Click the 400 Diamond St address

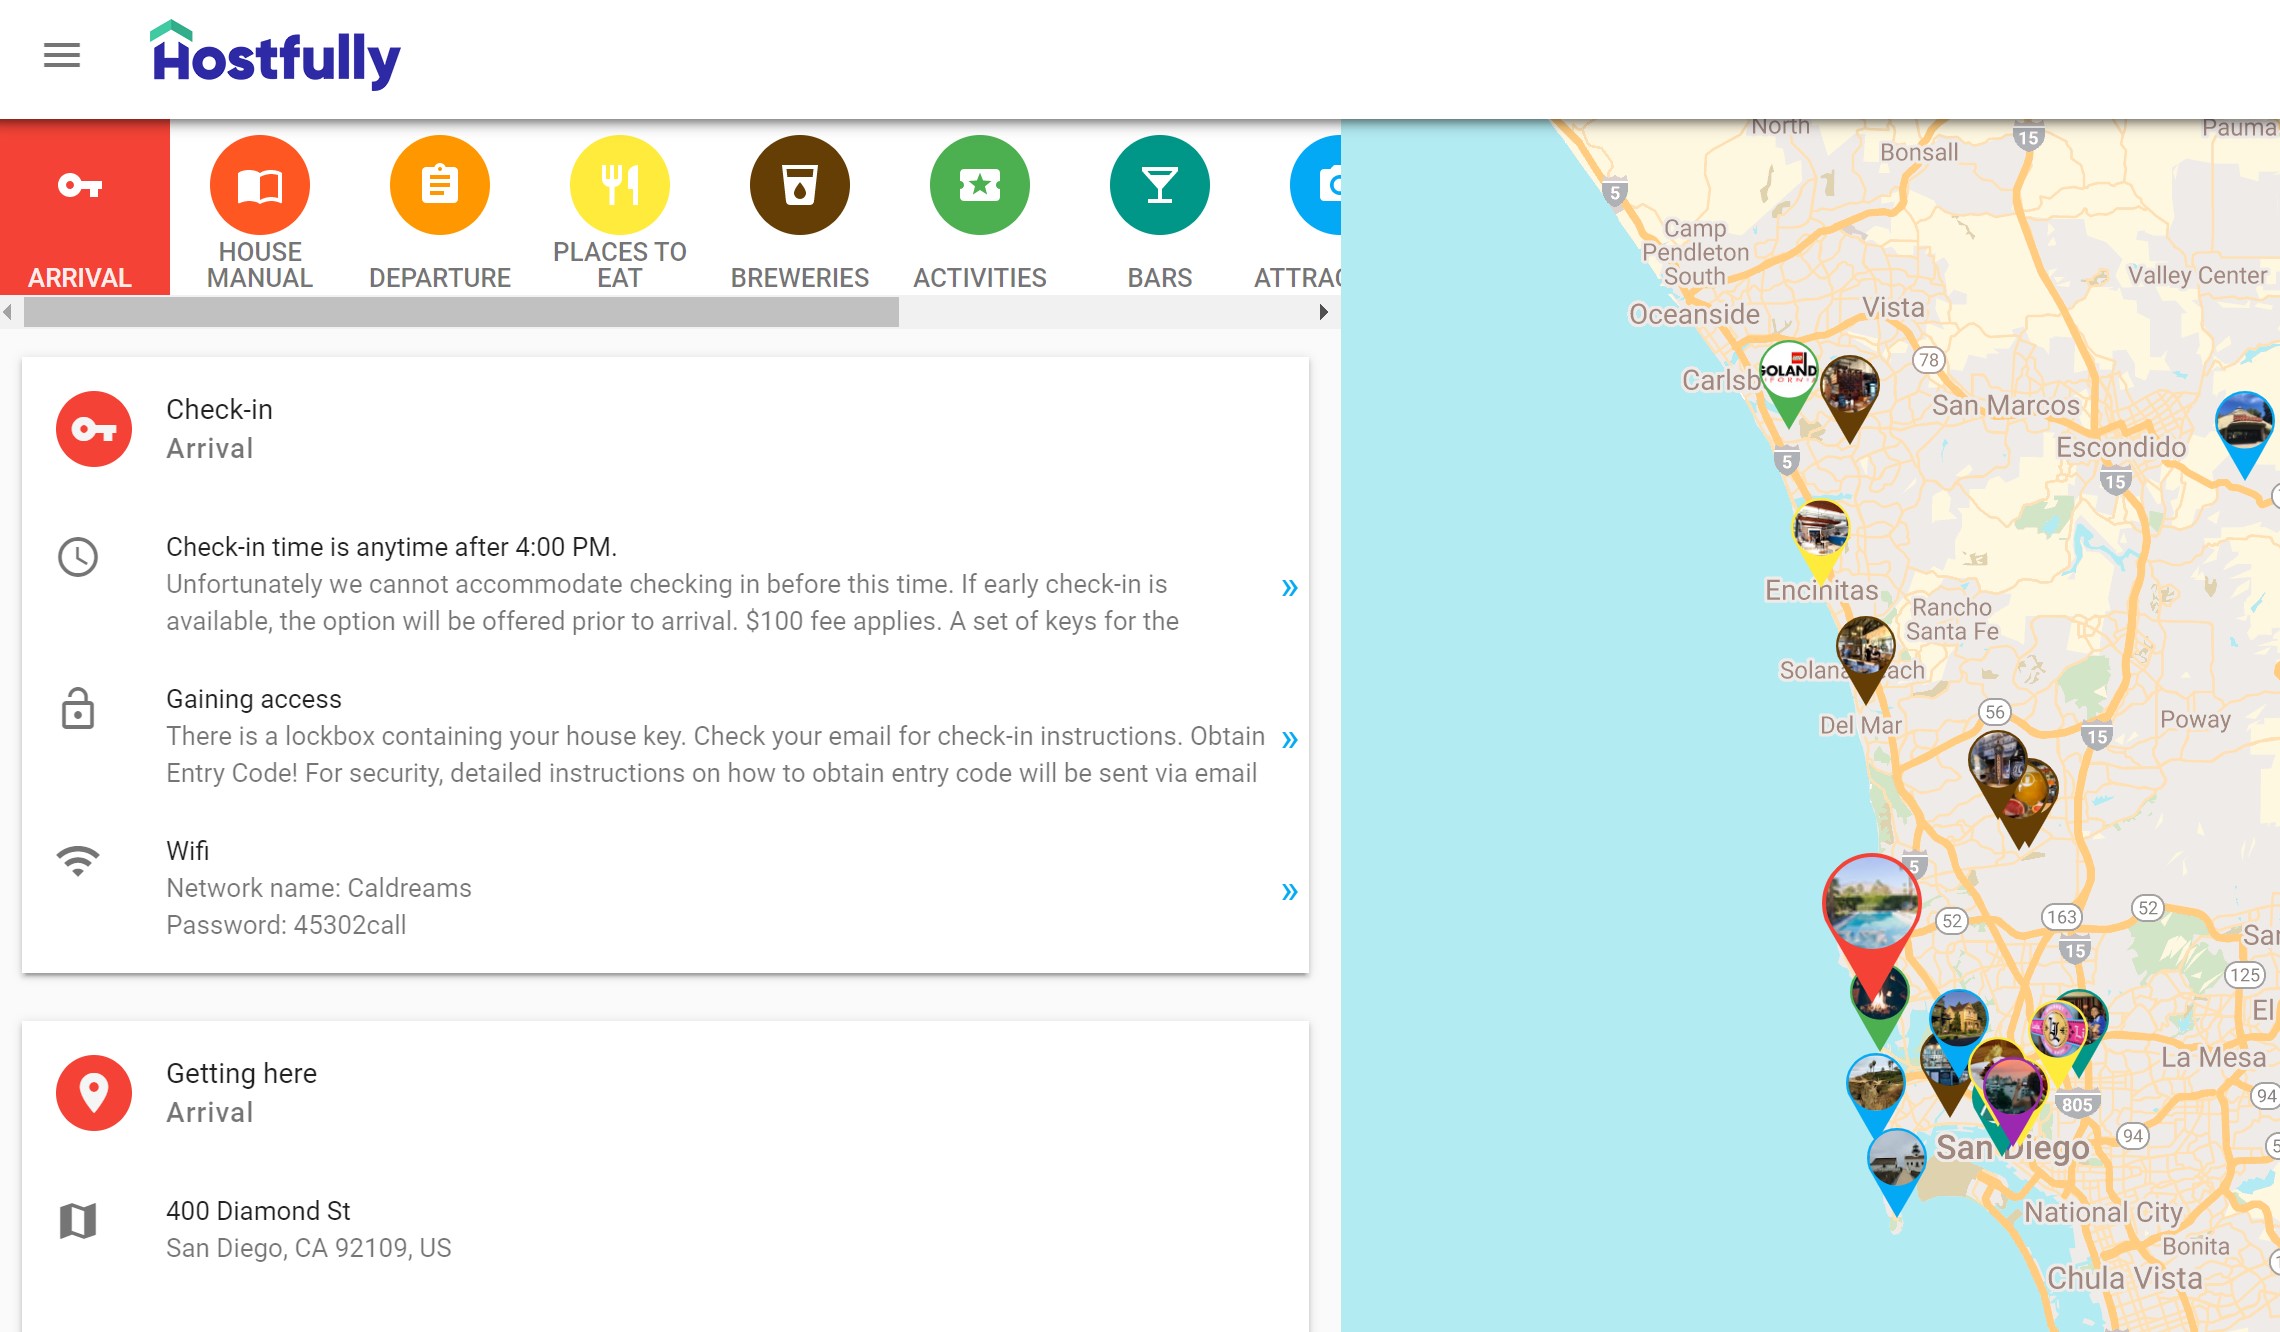[258, 1211]
